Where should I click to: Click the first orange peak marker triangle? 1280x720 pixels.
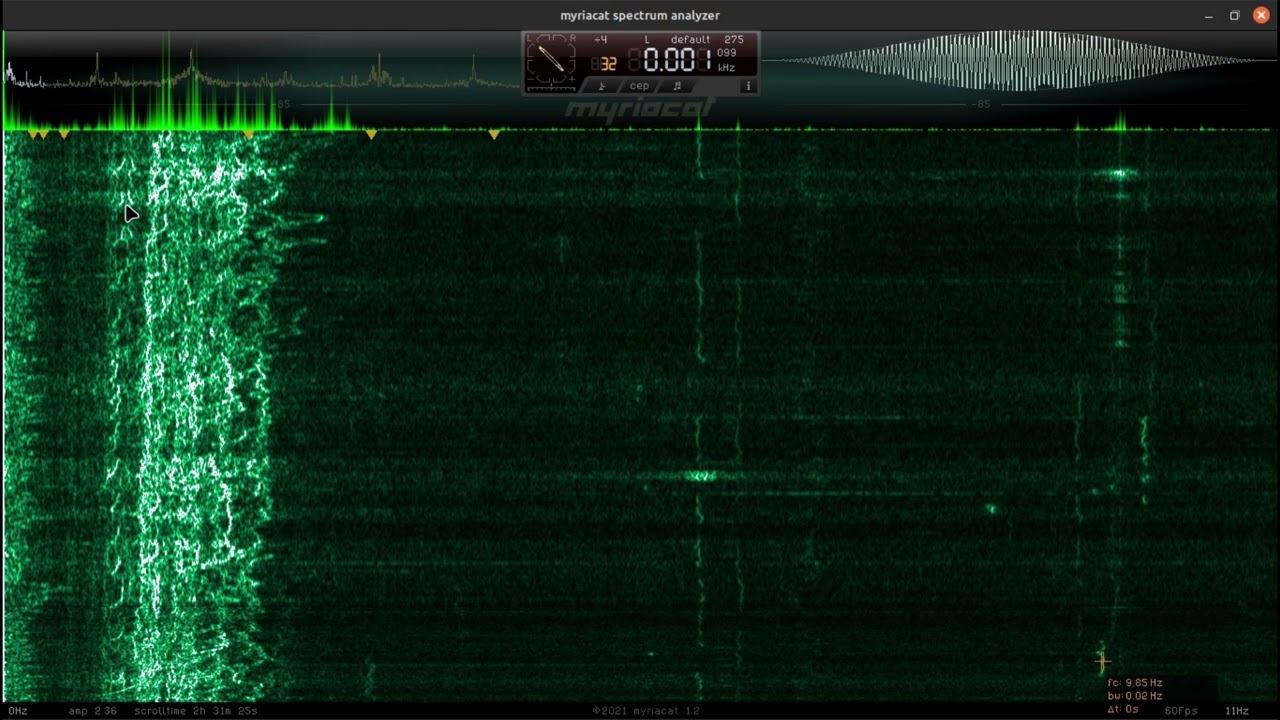coord(33,134)
